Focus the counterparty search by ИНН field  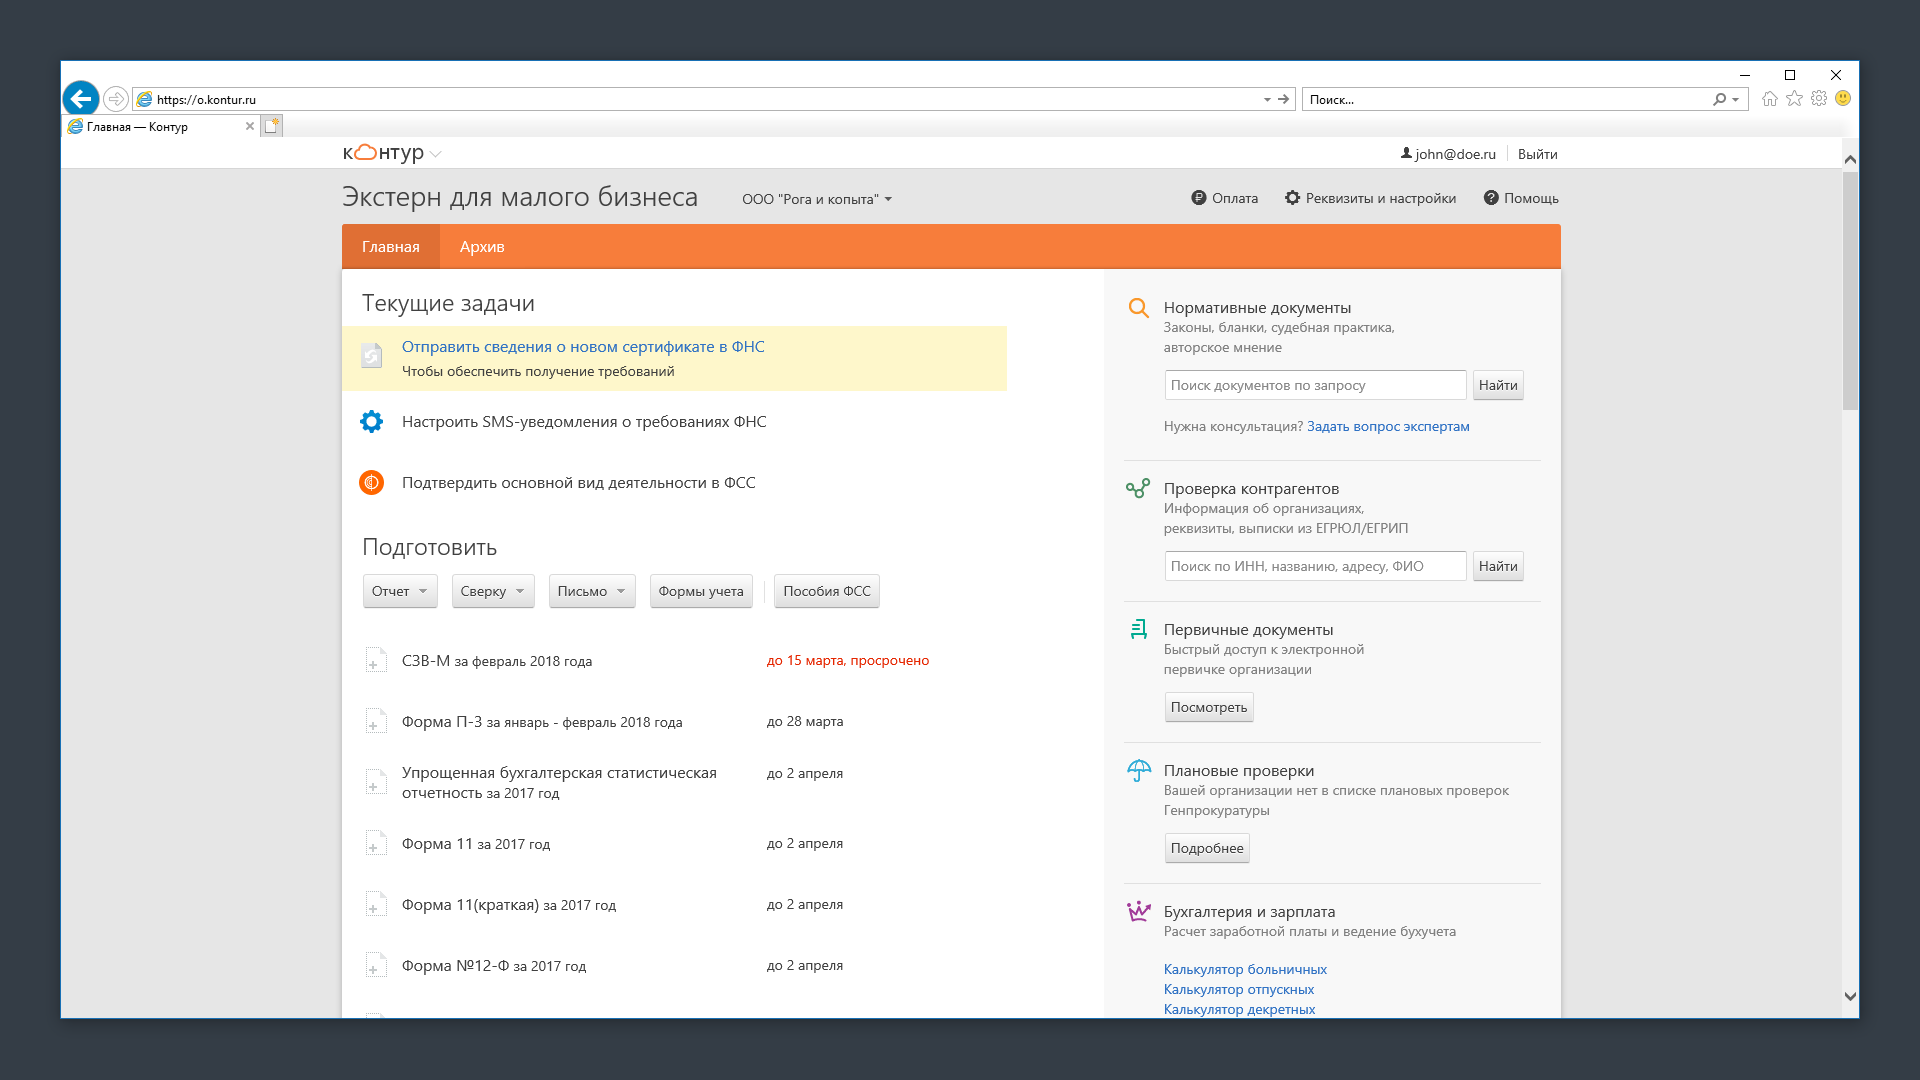pyautogui.click(x=1314, y=566)
